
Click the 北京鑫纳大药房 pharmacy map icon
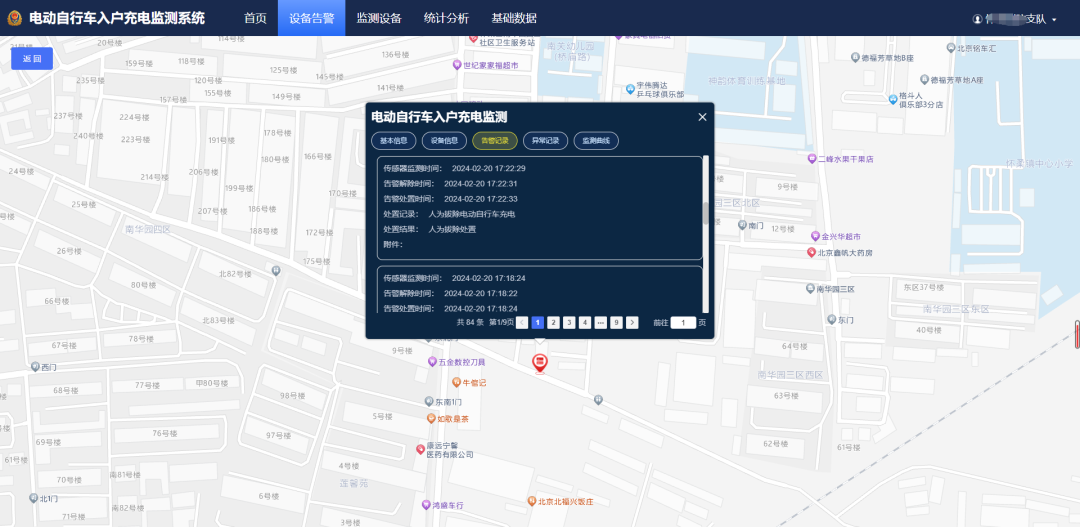tap(811, 253)
